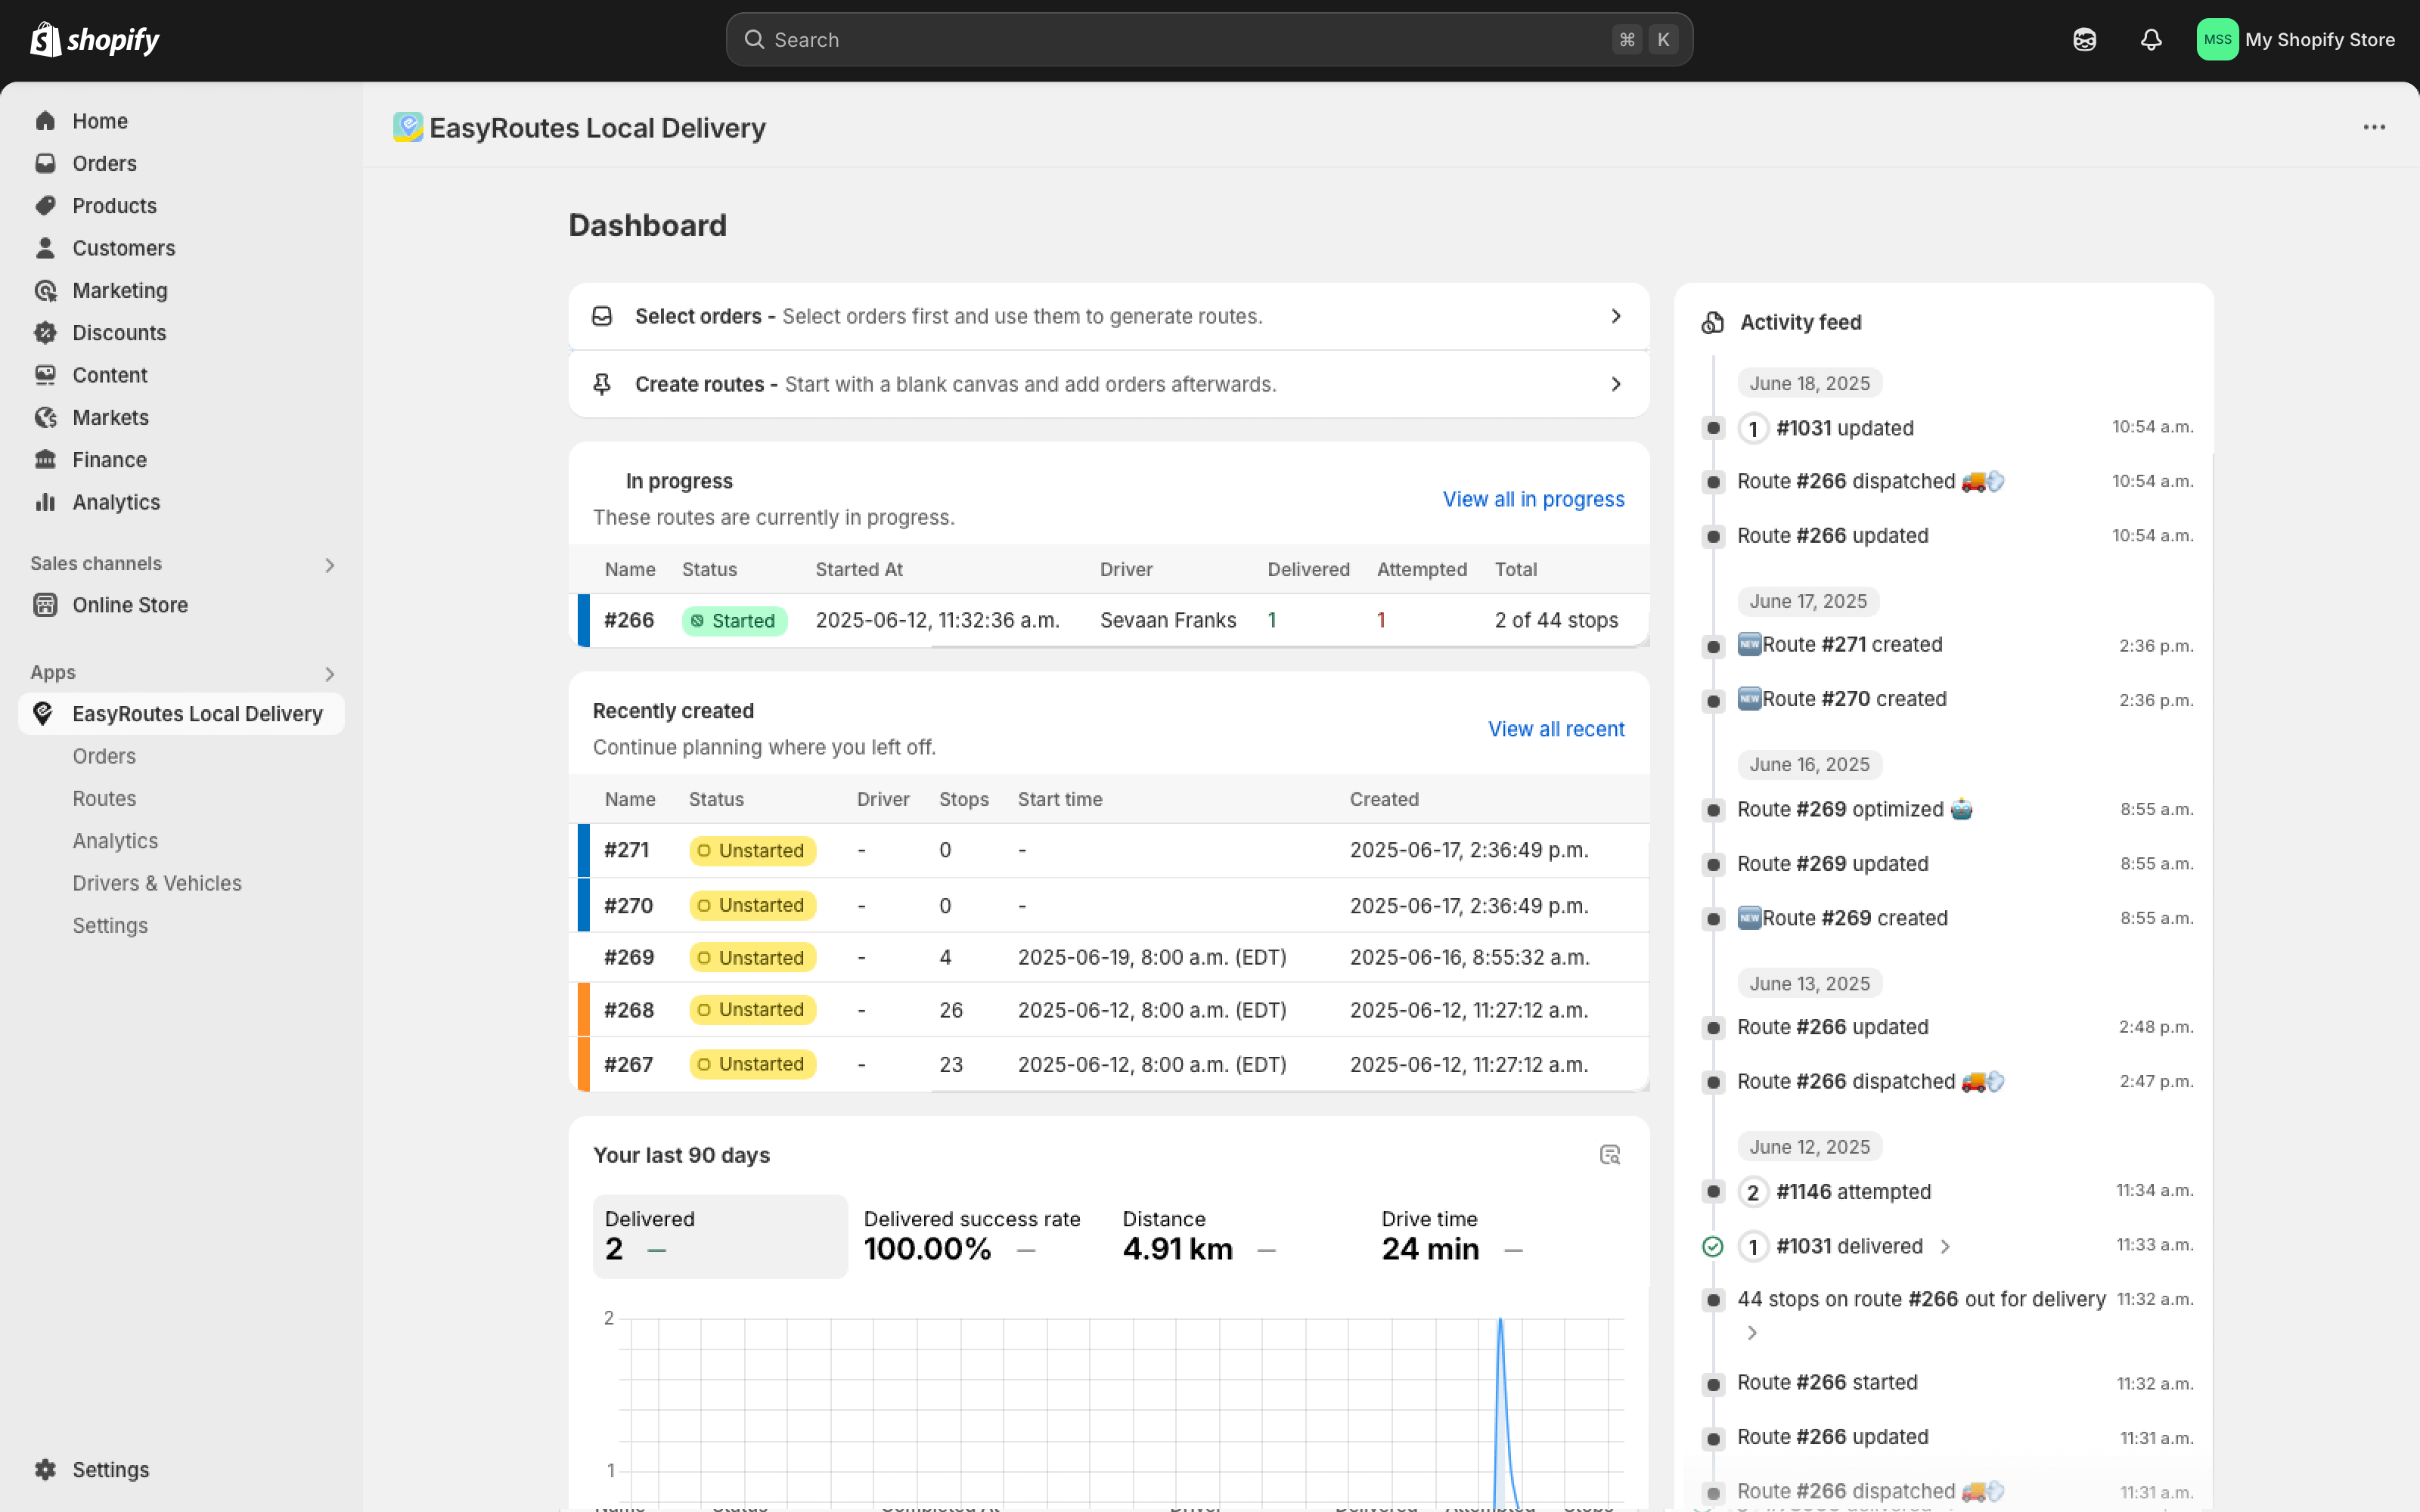This screenshot has height=1512, width=2420.
Task: Click the Settings gear at bottom of sidebar
Action: [x=45, y=1469]
